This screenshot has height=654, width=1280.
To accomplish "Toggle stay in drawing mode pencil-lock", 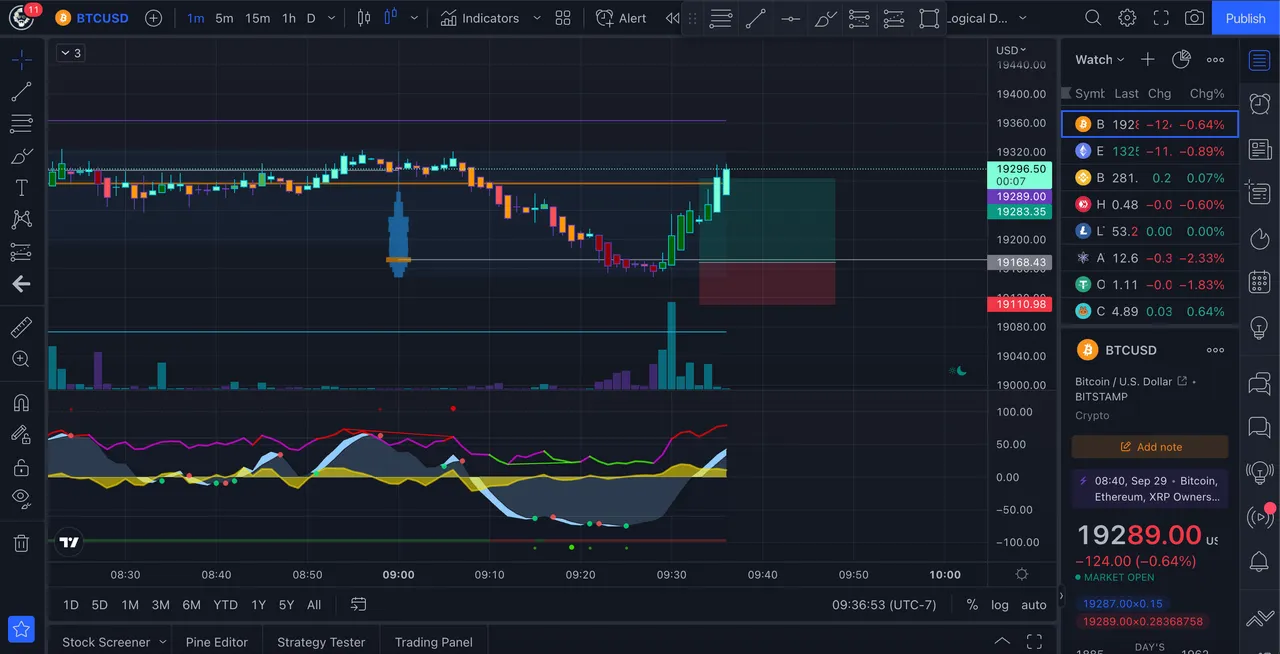I will pyautogui.click(x=21, y=435).
